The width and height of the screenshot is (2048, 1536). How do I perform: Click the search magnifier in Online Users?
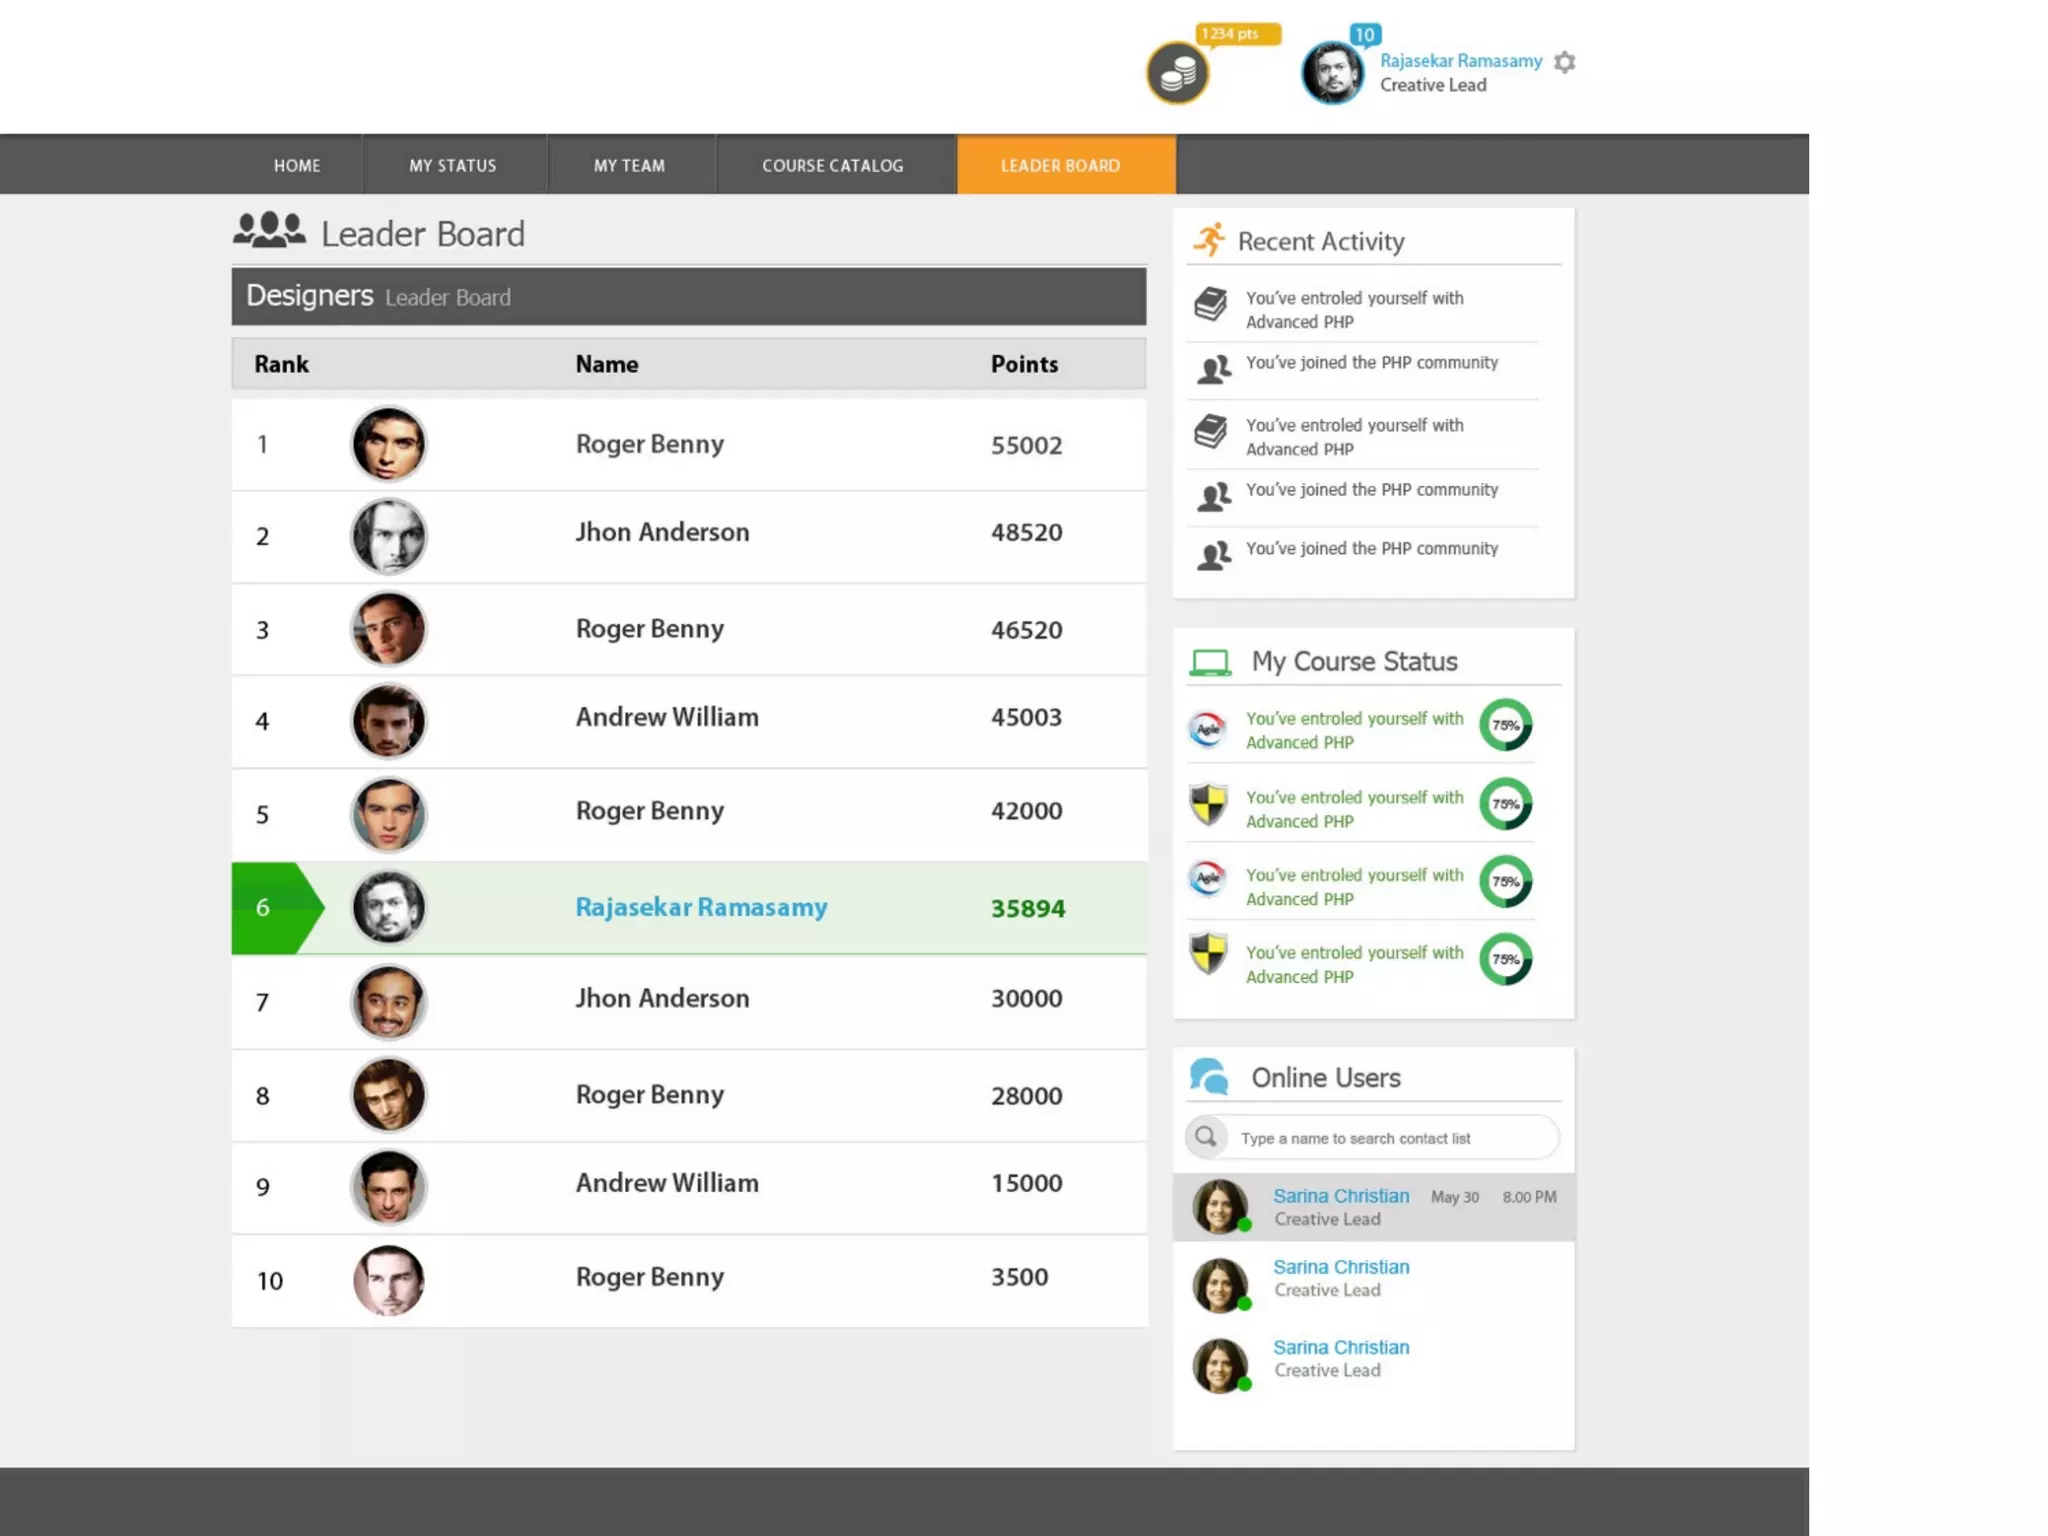1206,1137
